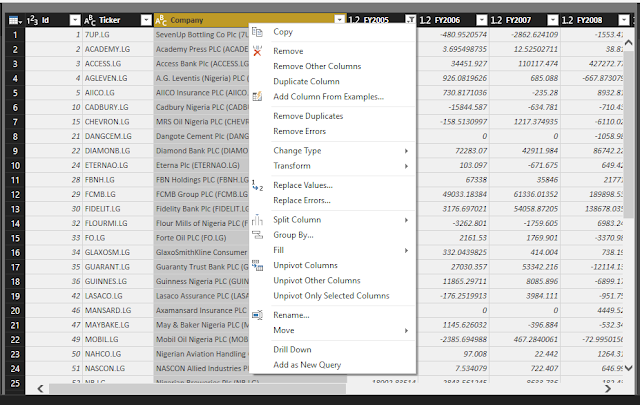The width and height of the screenshot is (640, 405).
Task: Click the Rename icon in menu
Action: (x=257, y=315)
